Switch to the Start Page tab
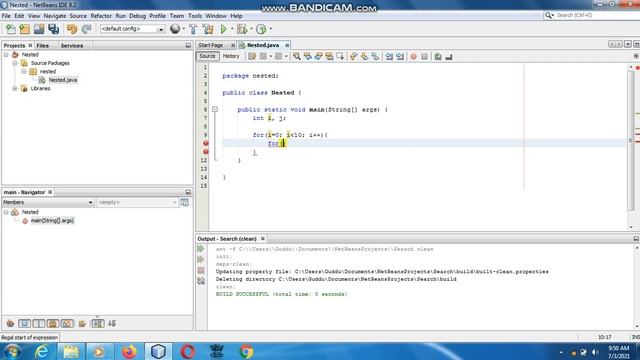Screen dimensions: 640x360 pyautogui.click(x=211, y=45)
